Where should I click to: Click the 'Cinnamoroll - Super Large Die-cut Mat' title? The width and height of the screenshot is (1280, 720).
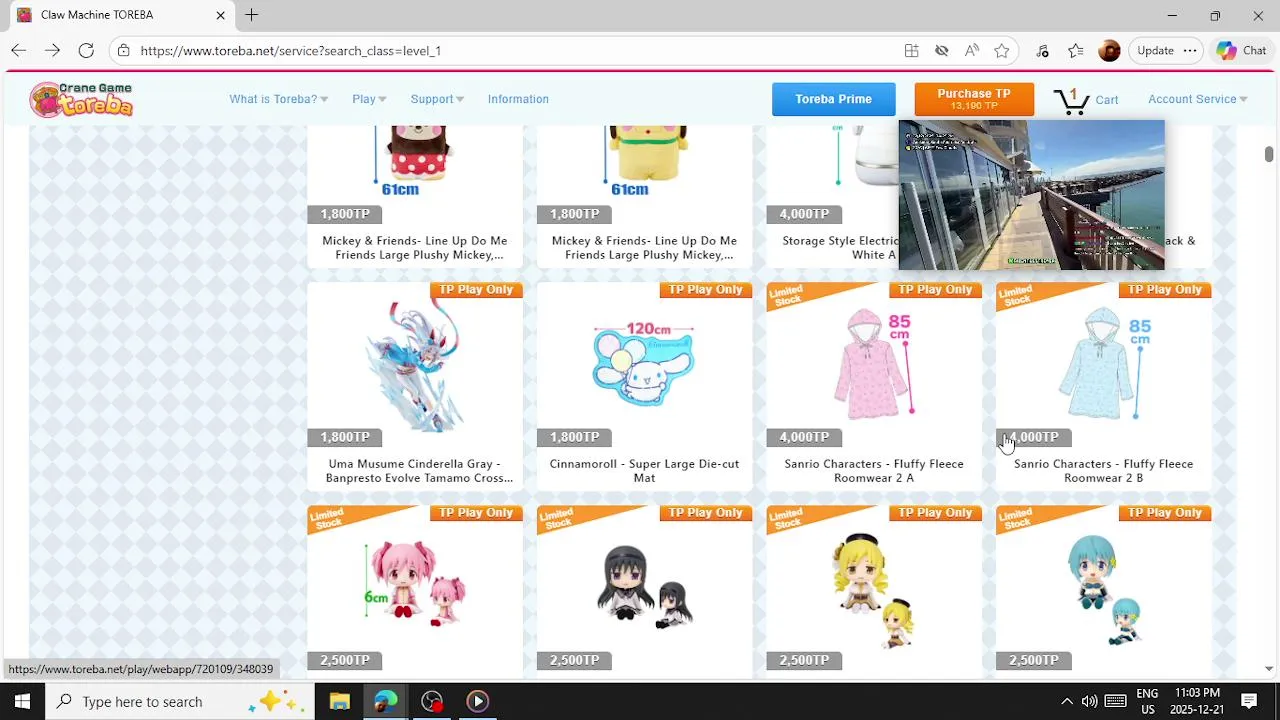tap(644, 471)
